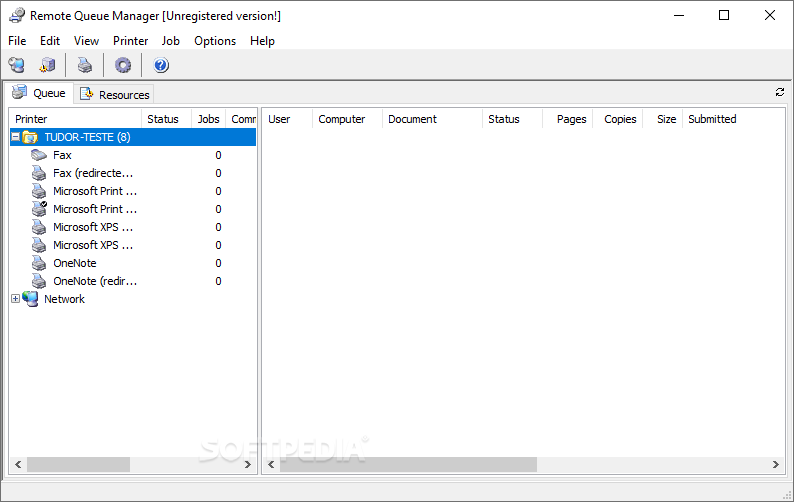
Task: Click the printer toolbar icon
Action: point(85,65)
